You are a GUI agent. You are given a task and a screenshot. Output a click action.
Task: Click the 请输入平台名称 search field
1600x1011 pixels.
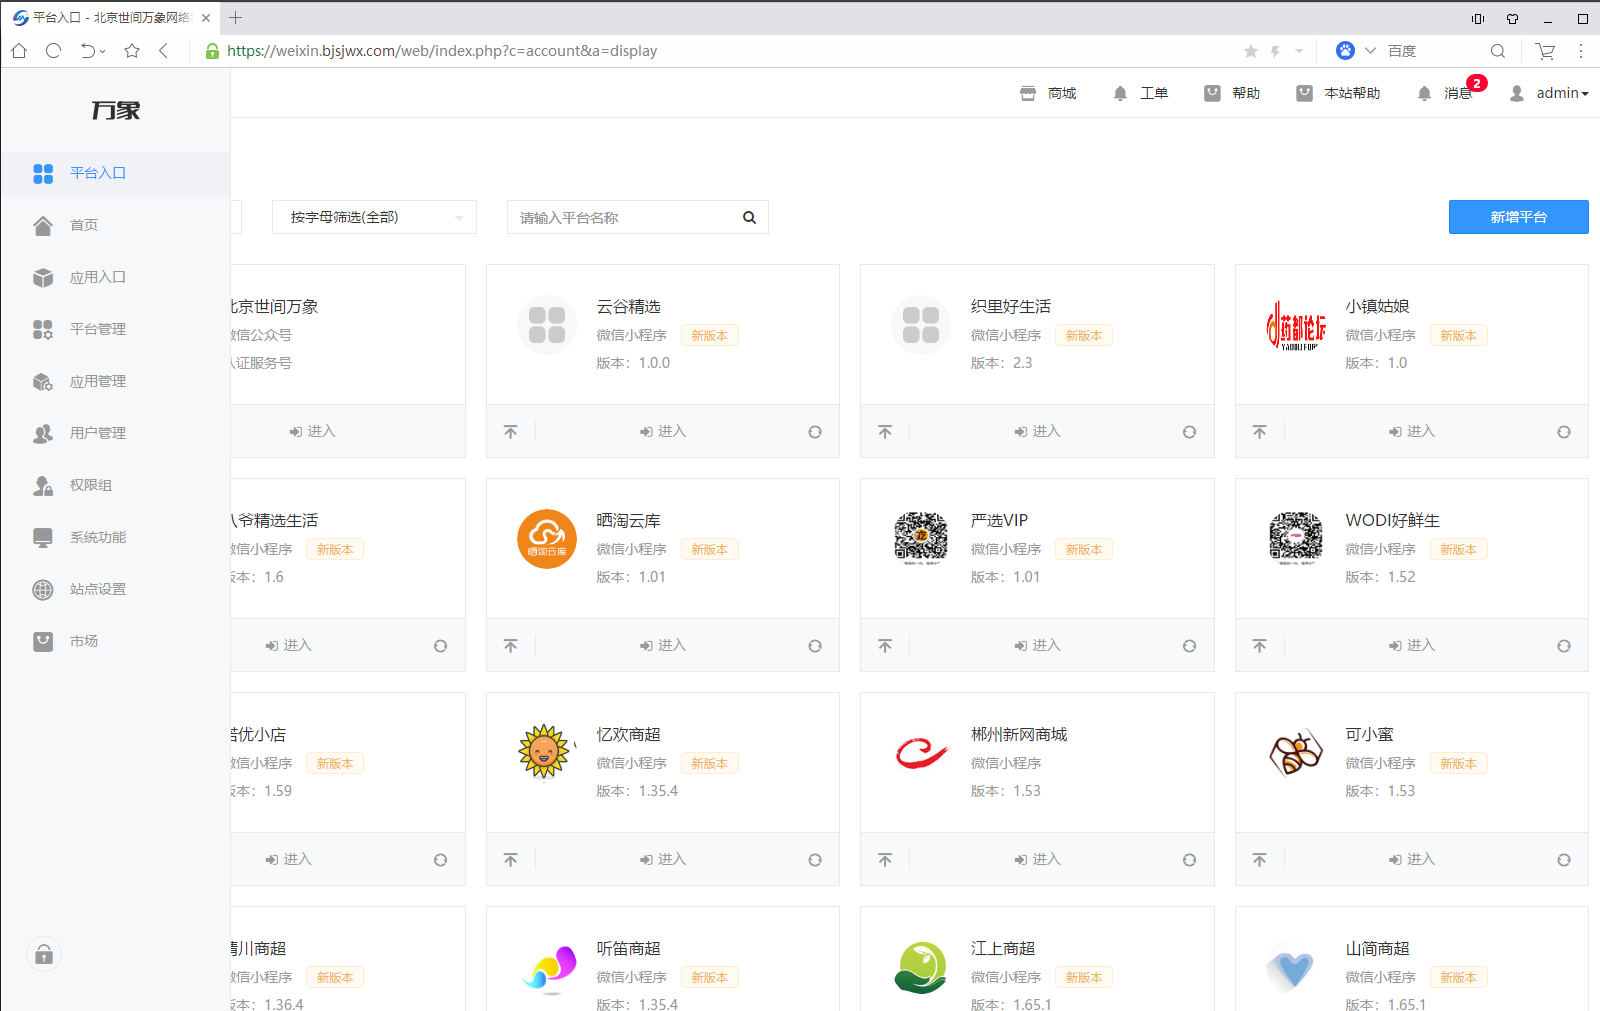tap(625, 218)
